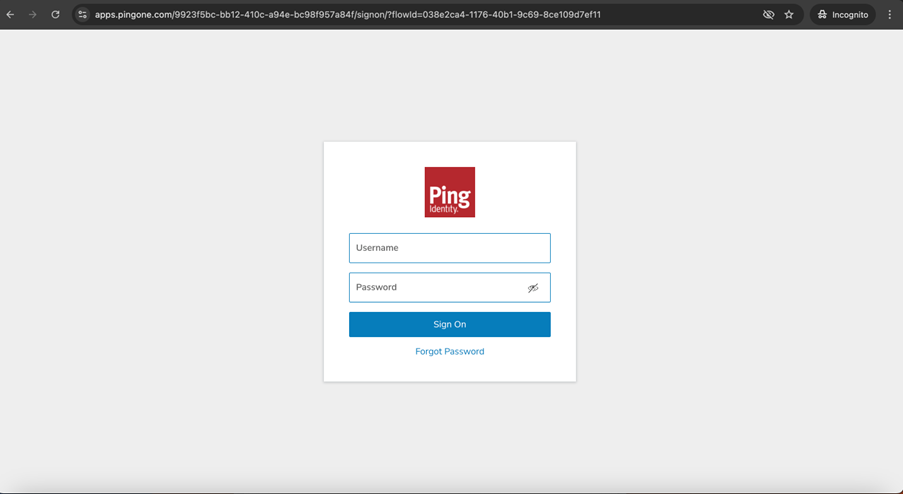Focus the Username input field
Screen dimensions: 903x494
tap(449, 248)
